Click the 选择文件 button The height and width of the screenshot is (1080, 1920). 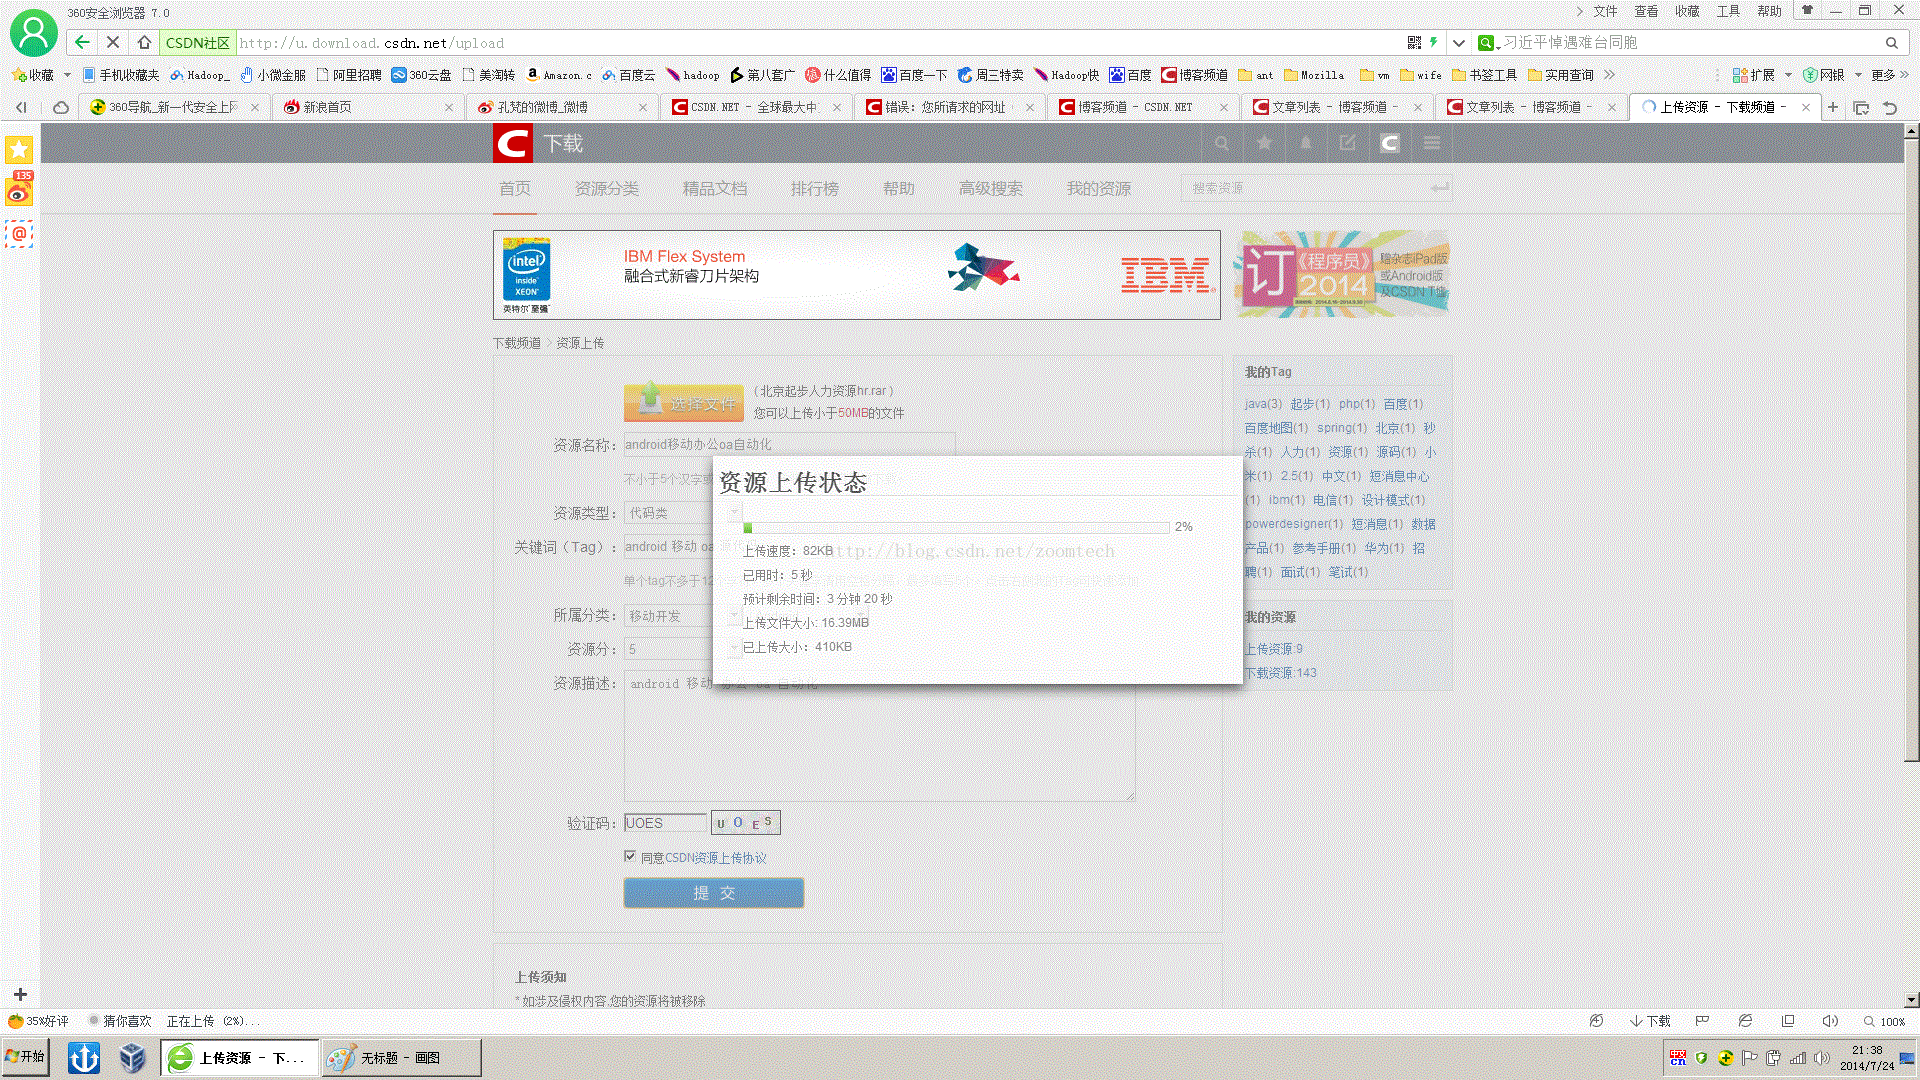pos(684,403)
